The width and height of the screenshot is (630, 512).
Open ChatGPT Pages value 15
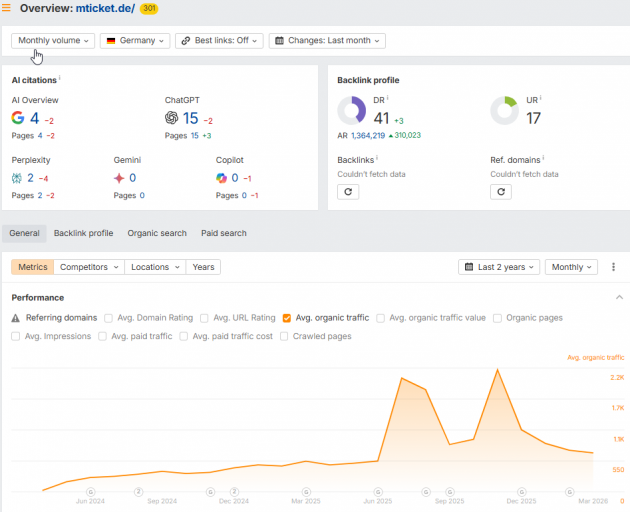(x=195, y=135)
